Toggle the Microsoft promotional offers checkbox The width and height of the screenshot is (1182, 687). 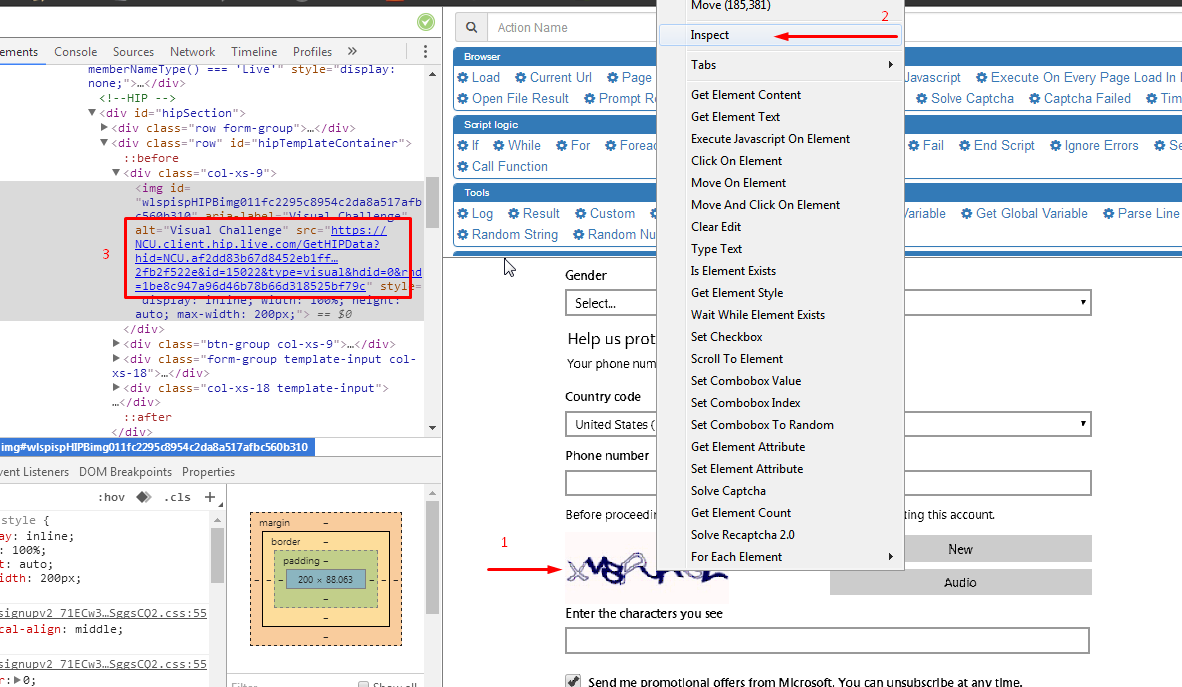pyautogui.click(x=573, y=681)
